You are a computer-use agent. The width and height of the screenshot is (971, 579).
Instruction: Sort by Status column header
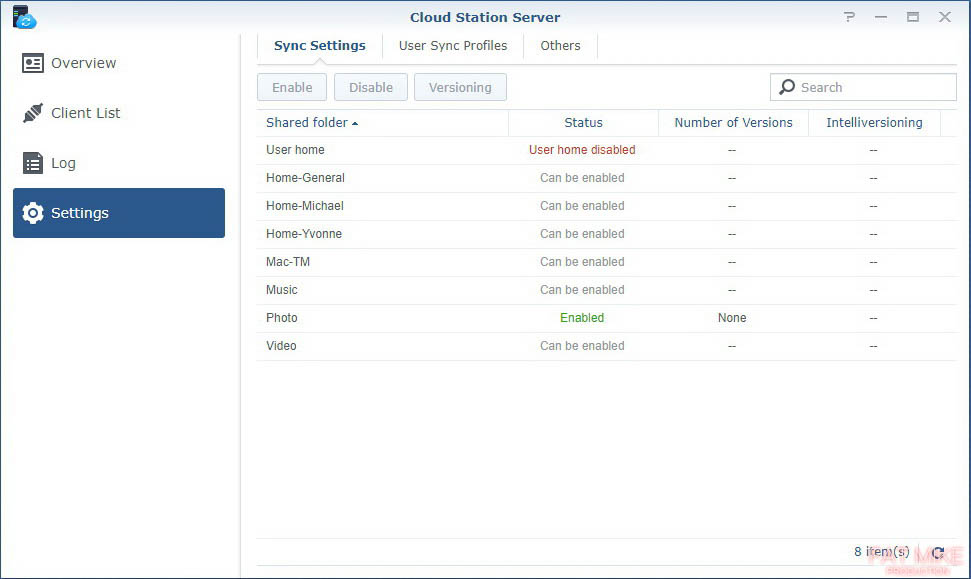point(583,123)
